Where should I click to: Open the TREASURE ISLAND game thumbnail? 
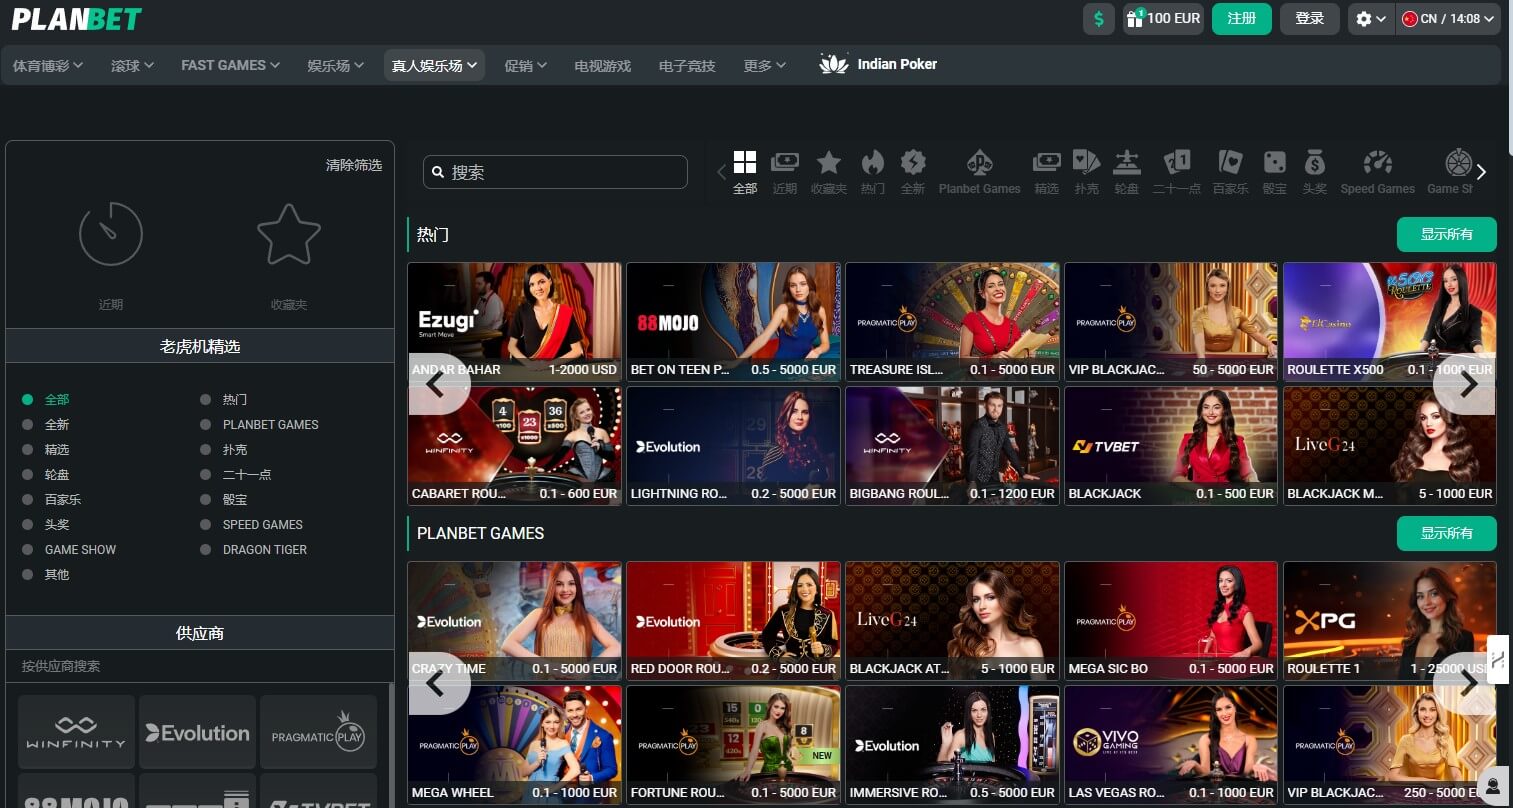point(952,321)
